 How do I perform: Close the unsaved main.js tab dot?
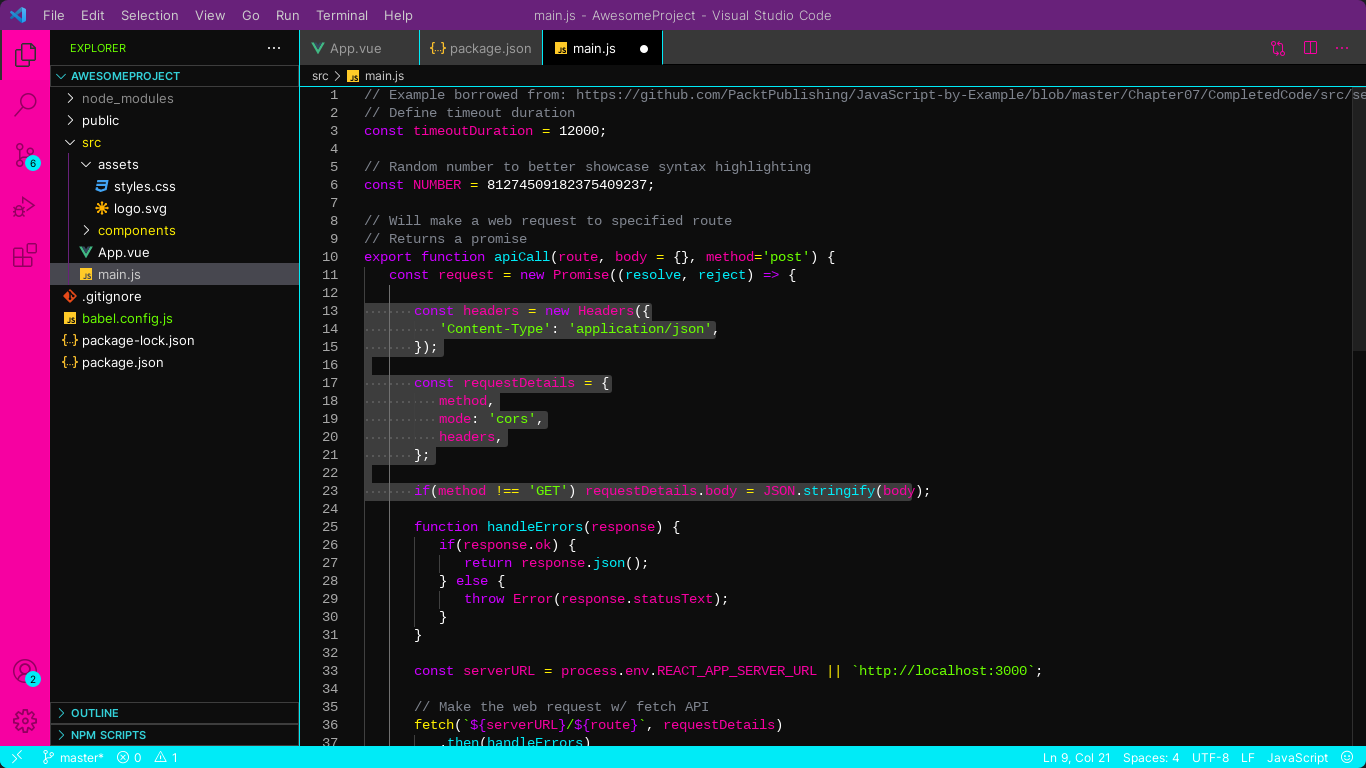click(x=644, y=48)
